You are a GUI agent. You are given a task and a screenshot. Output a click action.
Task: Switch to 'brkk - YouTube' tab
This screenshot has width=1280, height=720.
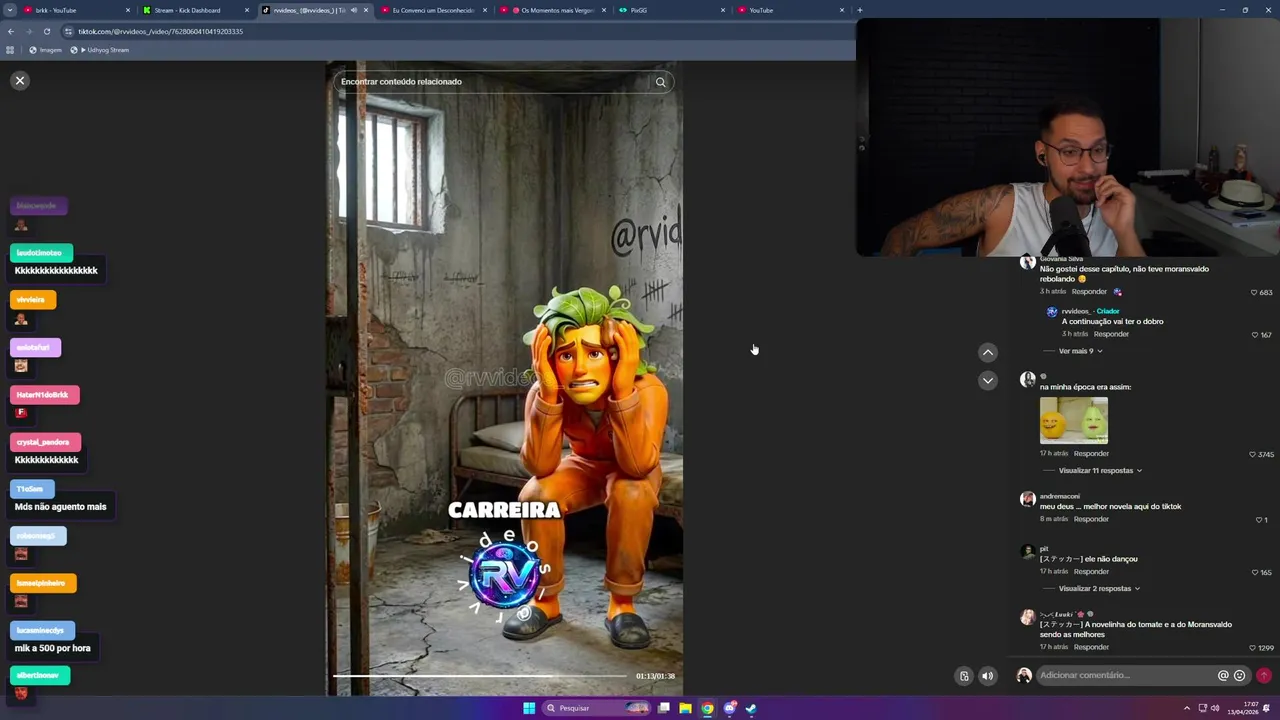coord(78,10)
